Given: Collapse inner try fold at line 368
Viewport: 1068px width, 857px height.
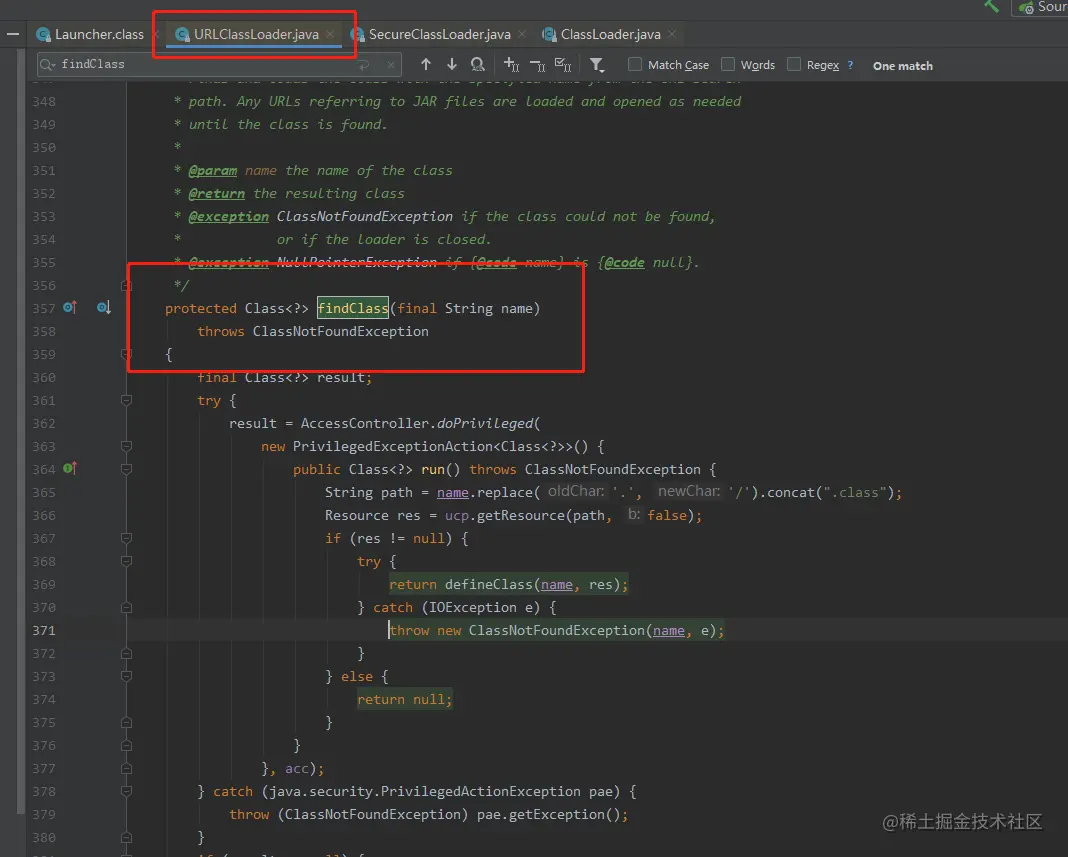Looking at the screenshot, I should pos(126,561).
